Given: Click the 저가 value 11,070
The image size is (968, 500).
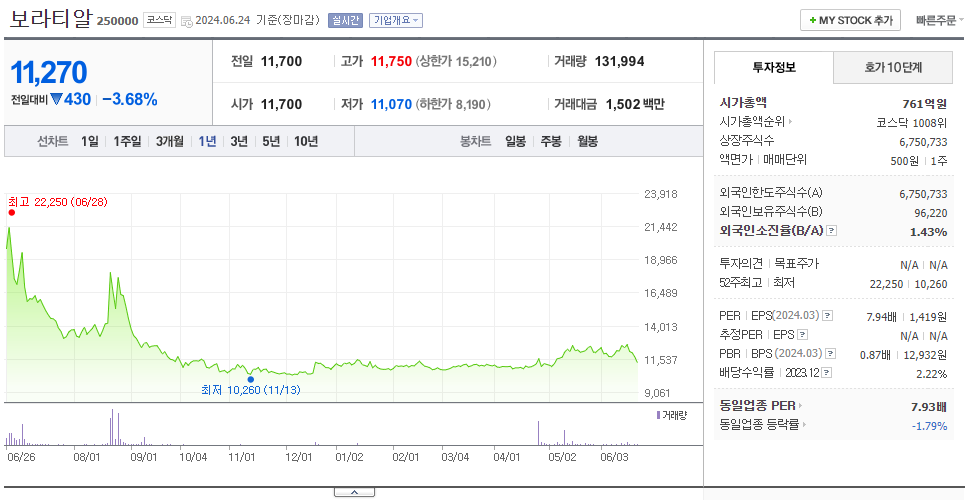Looking at the screenshot, I should tap(391, 104).
